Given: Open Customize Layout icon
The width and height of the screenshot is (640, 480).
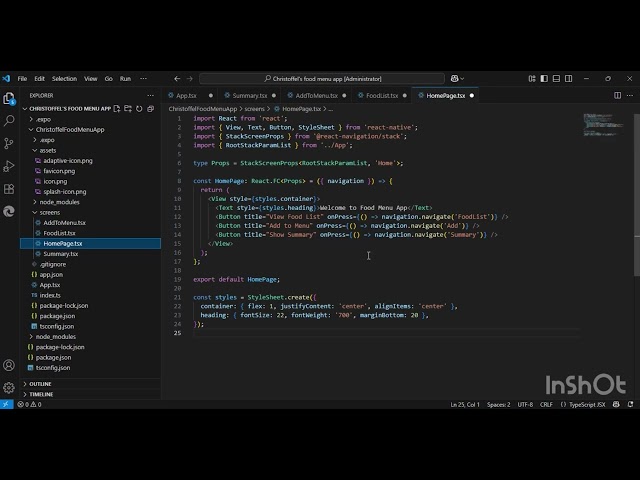Looking at the screenshot, I should 532,78.
